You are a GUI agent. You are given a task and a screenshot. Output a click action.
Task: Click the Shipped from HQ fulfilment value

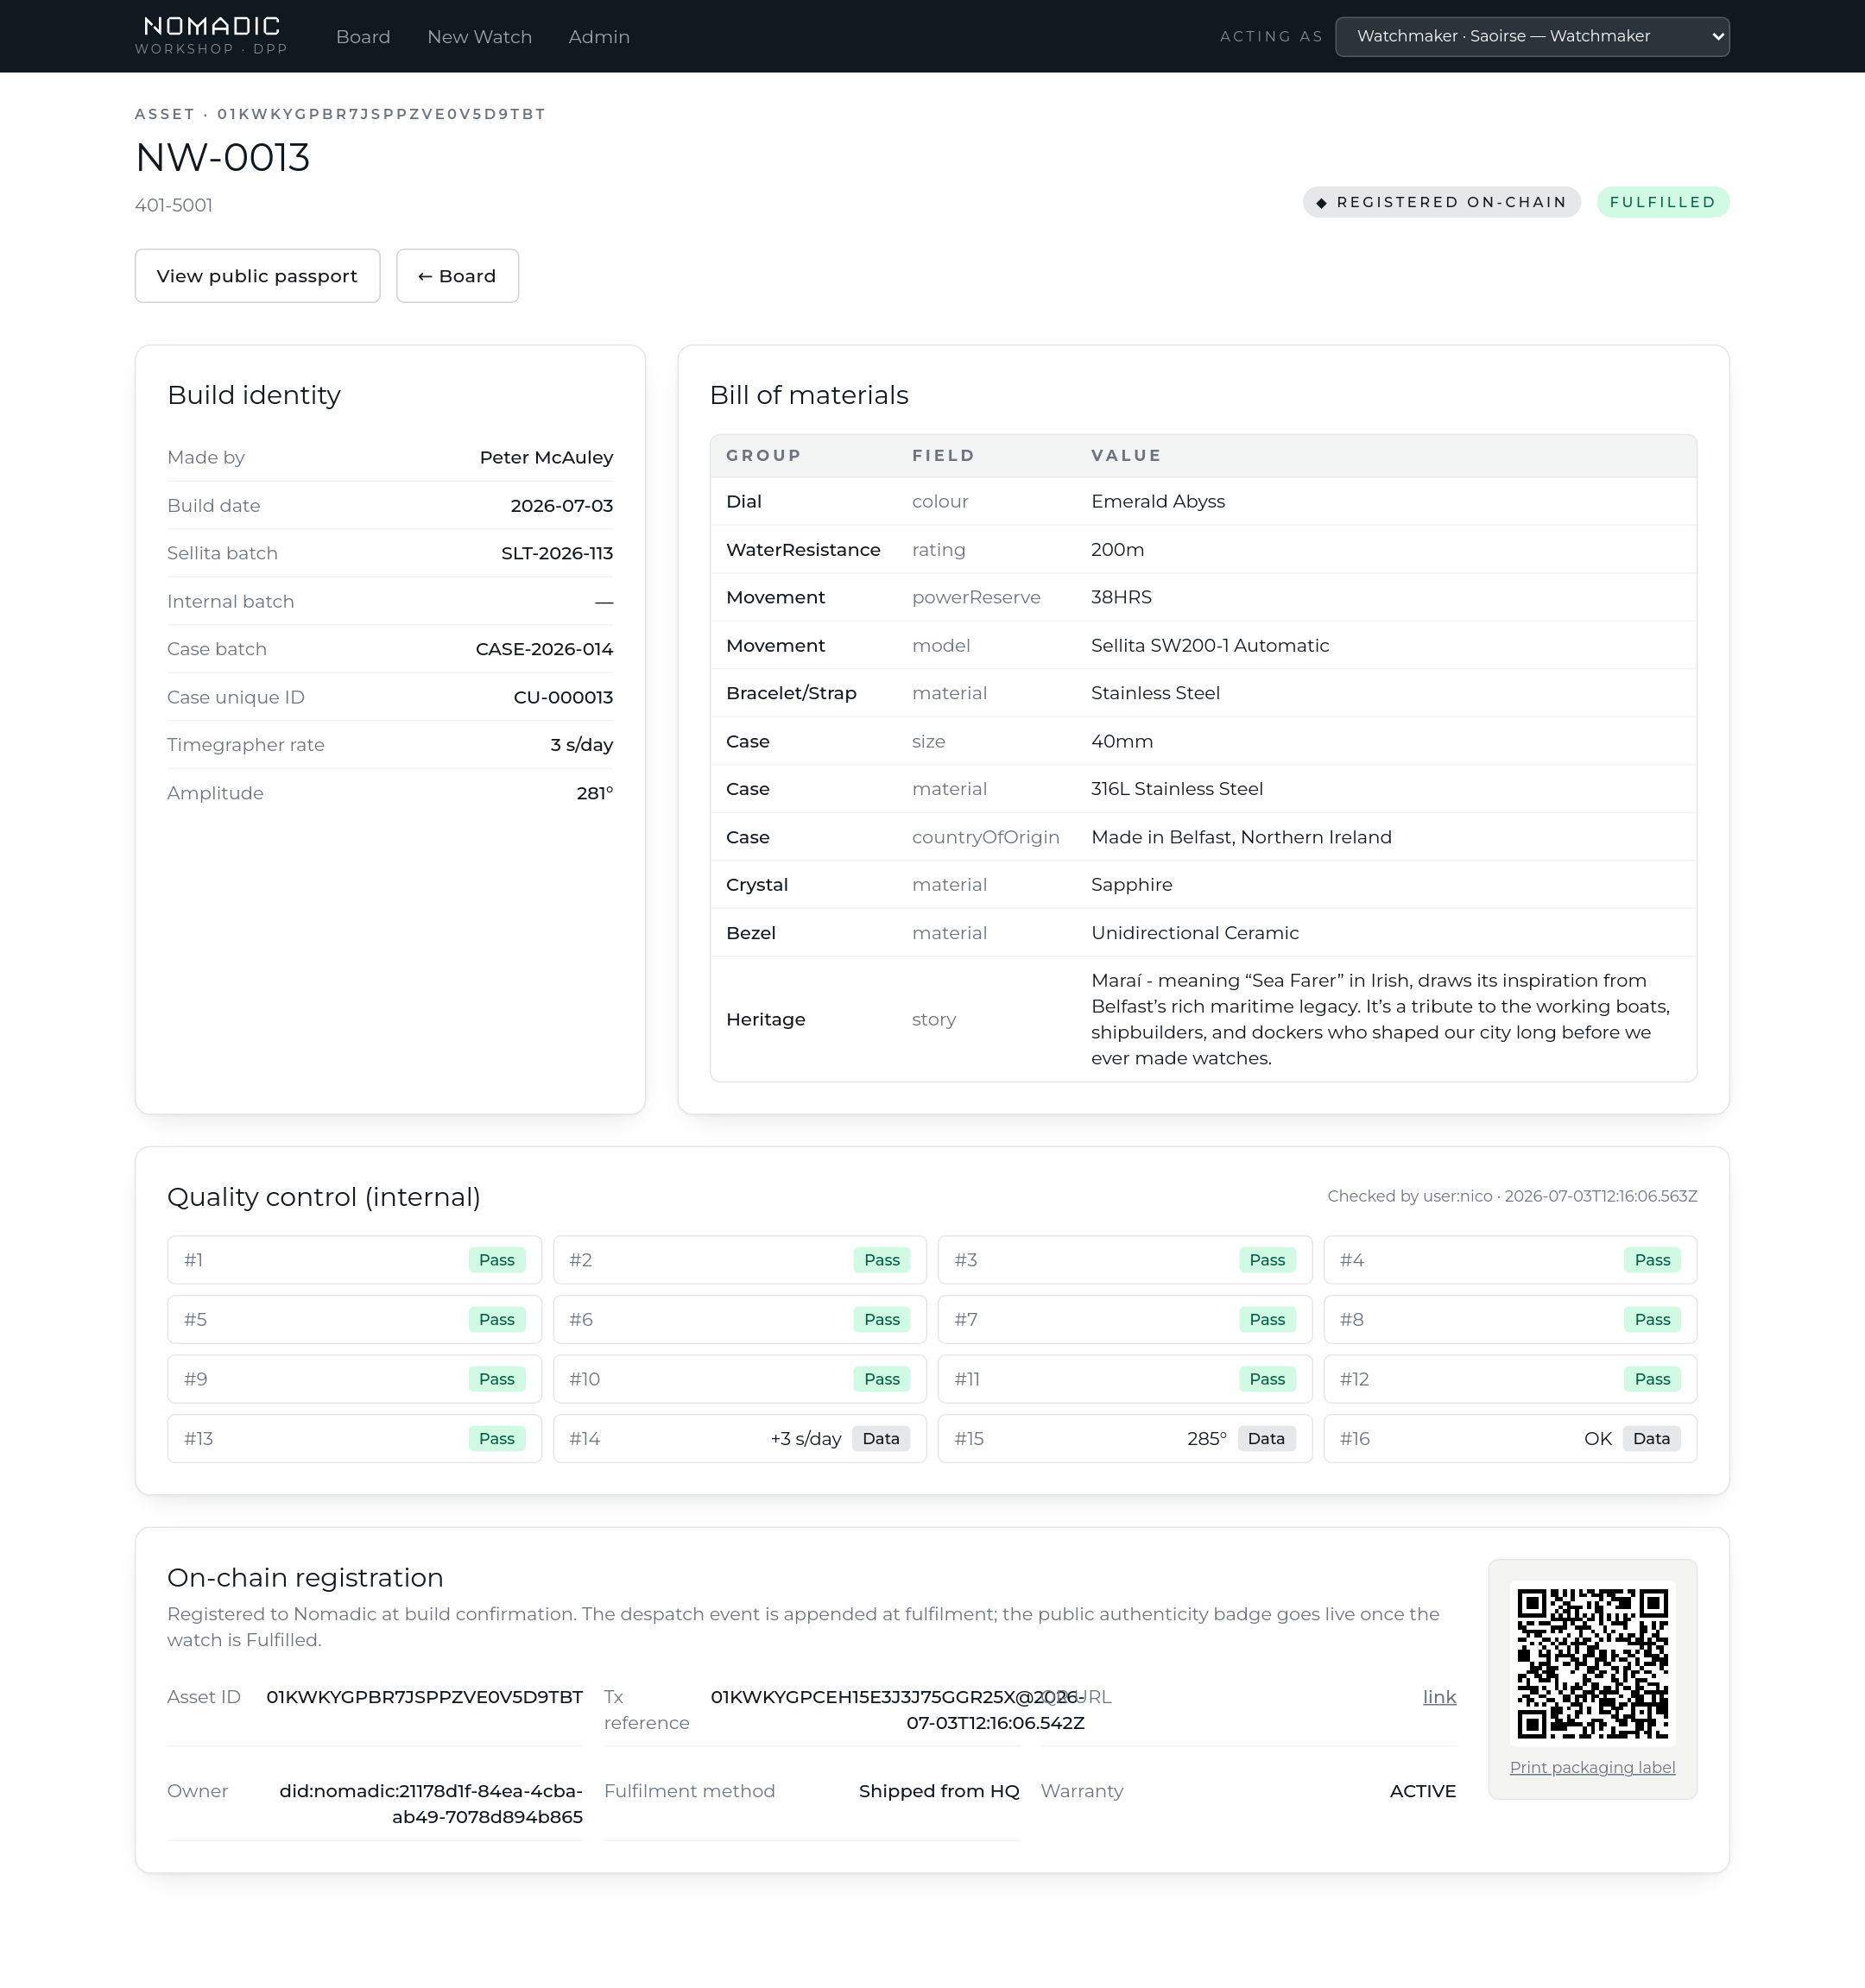pyautogui.click(x=939, y=1791)
